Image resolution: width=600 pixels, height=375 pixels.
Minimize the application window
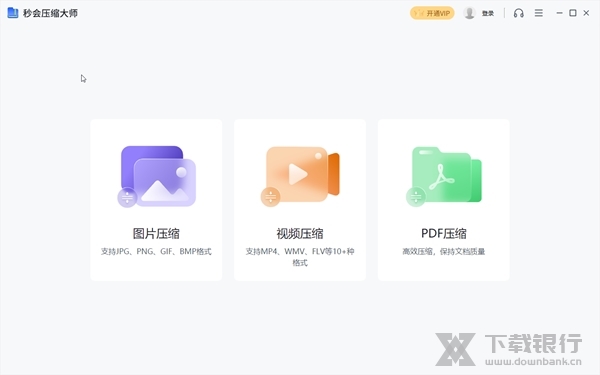[559, 13]
